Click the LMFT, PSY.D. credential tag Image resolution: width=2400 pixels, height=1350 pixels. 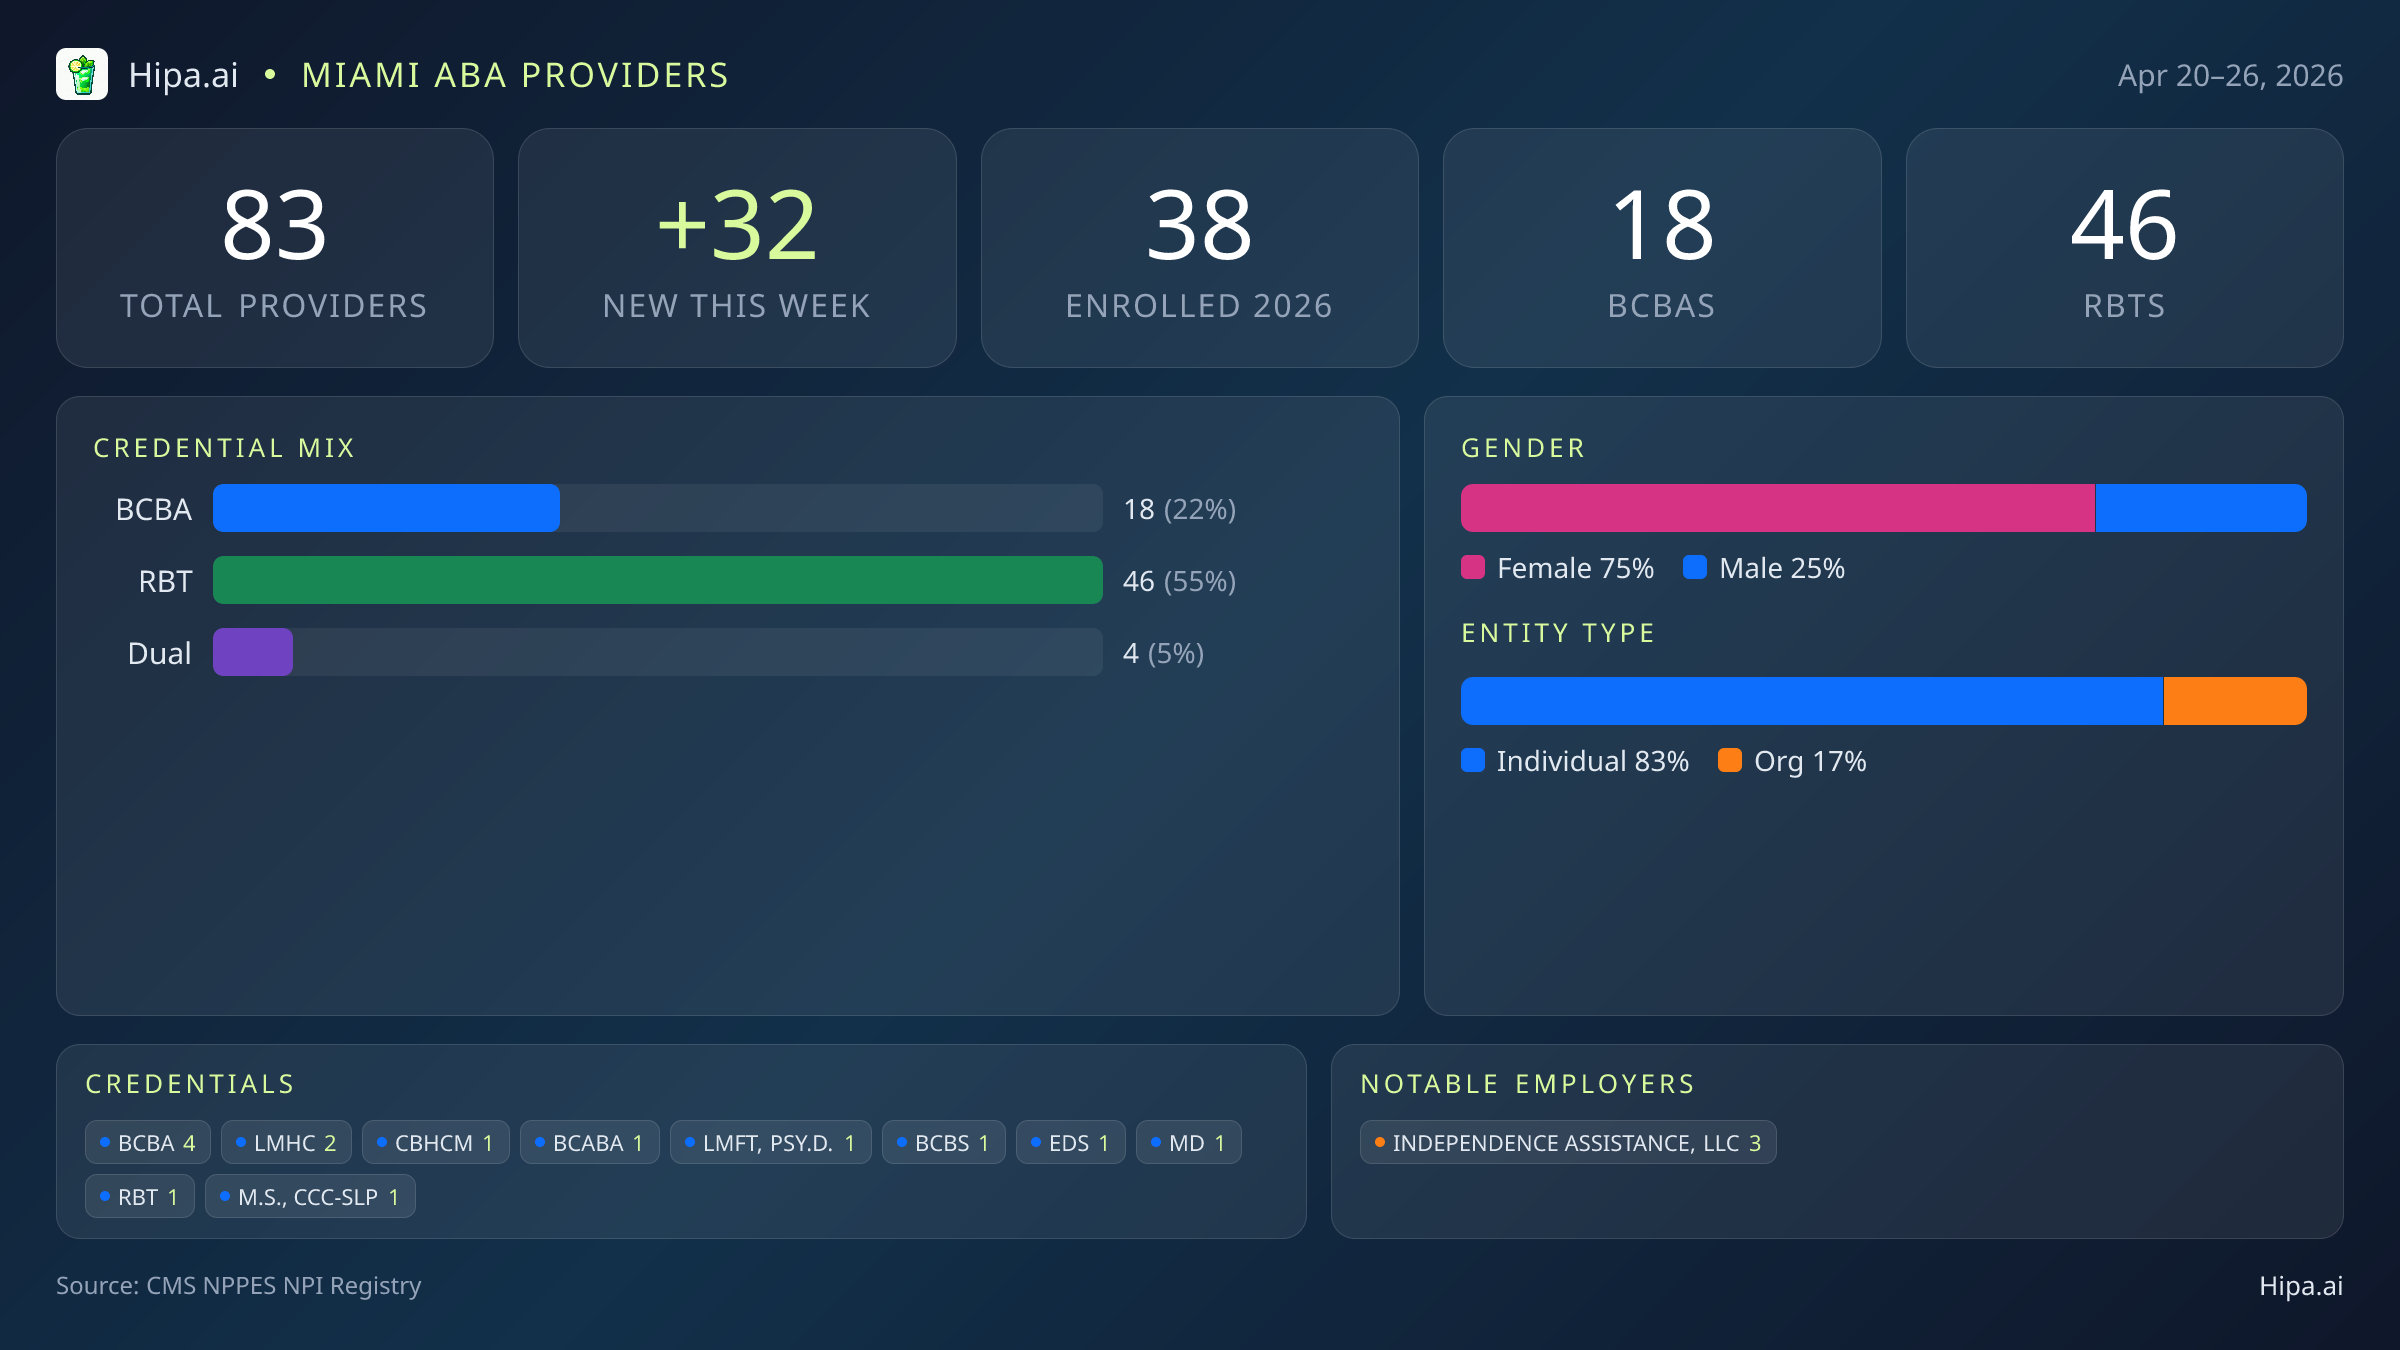pos(770,1143)
